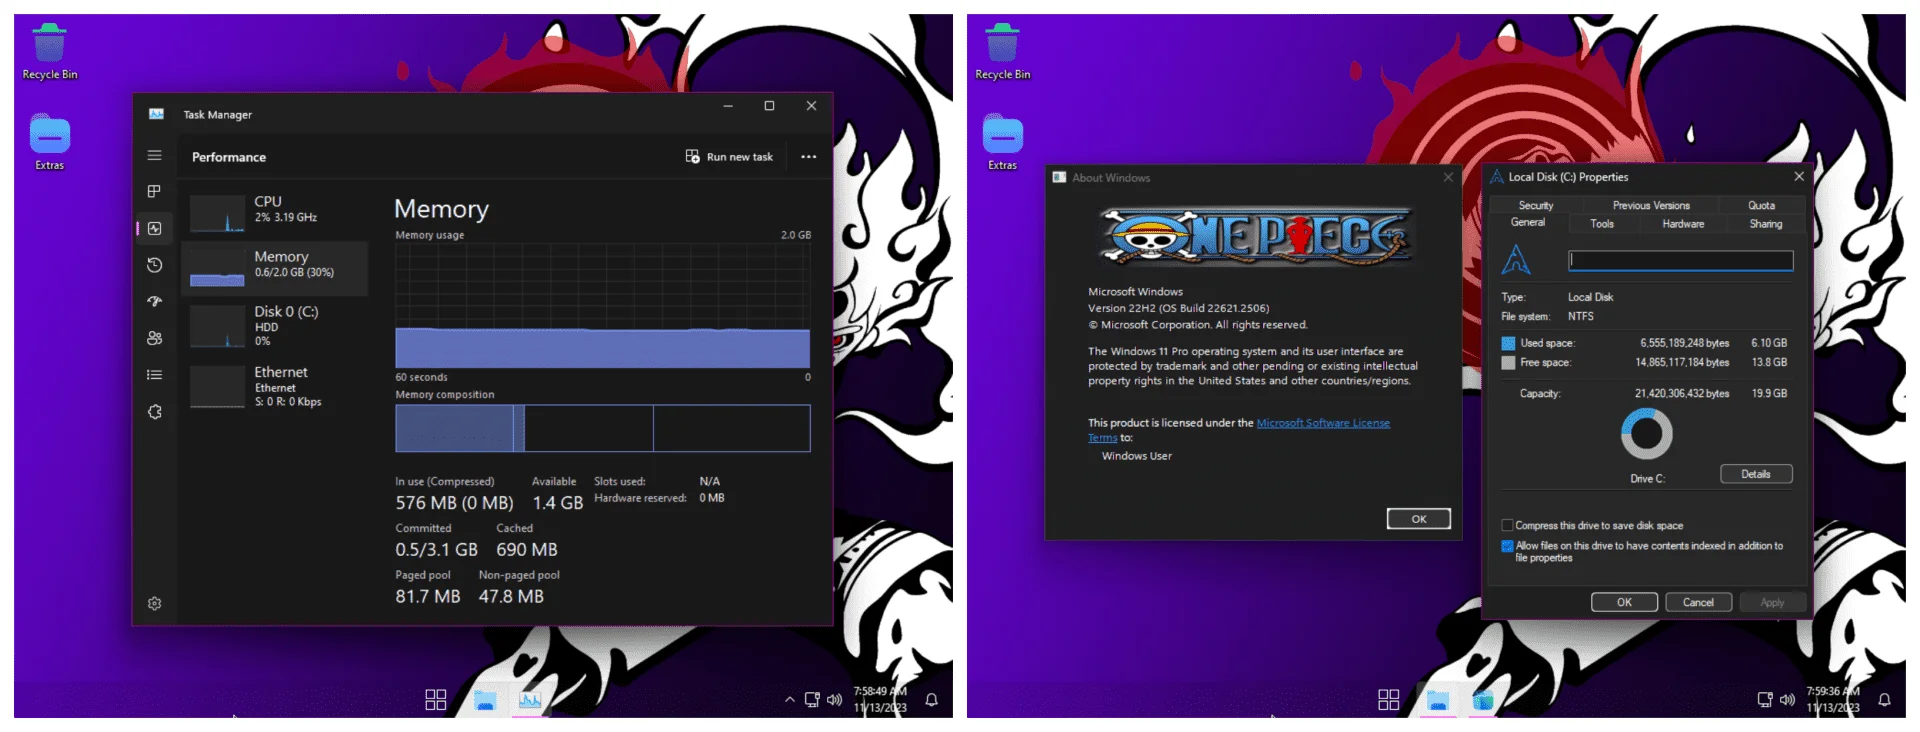Screen dimensions: 1920x732
Task: Open Services icon in Task Manager sidebar
Action: pyautogui.click(x=154, y=412)
